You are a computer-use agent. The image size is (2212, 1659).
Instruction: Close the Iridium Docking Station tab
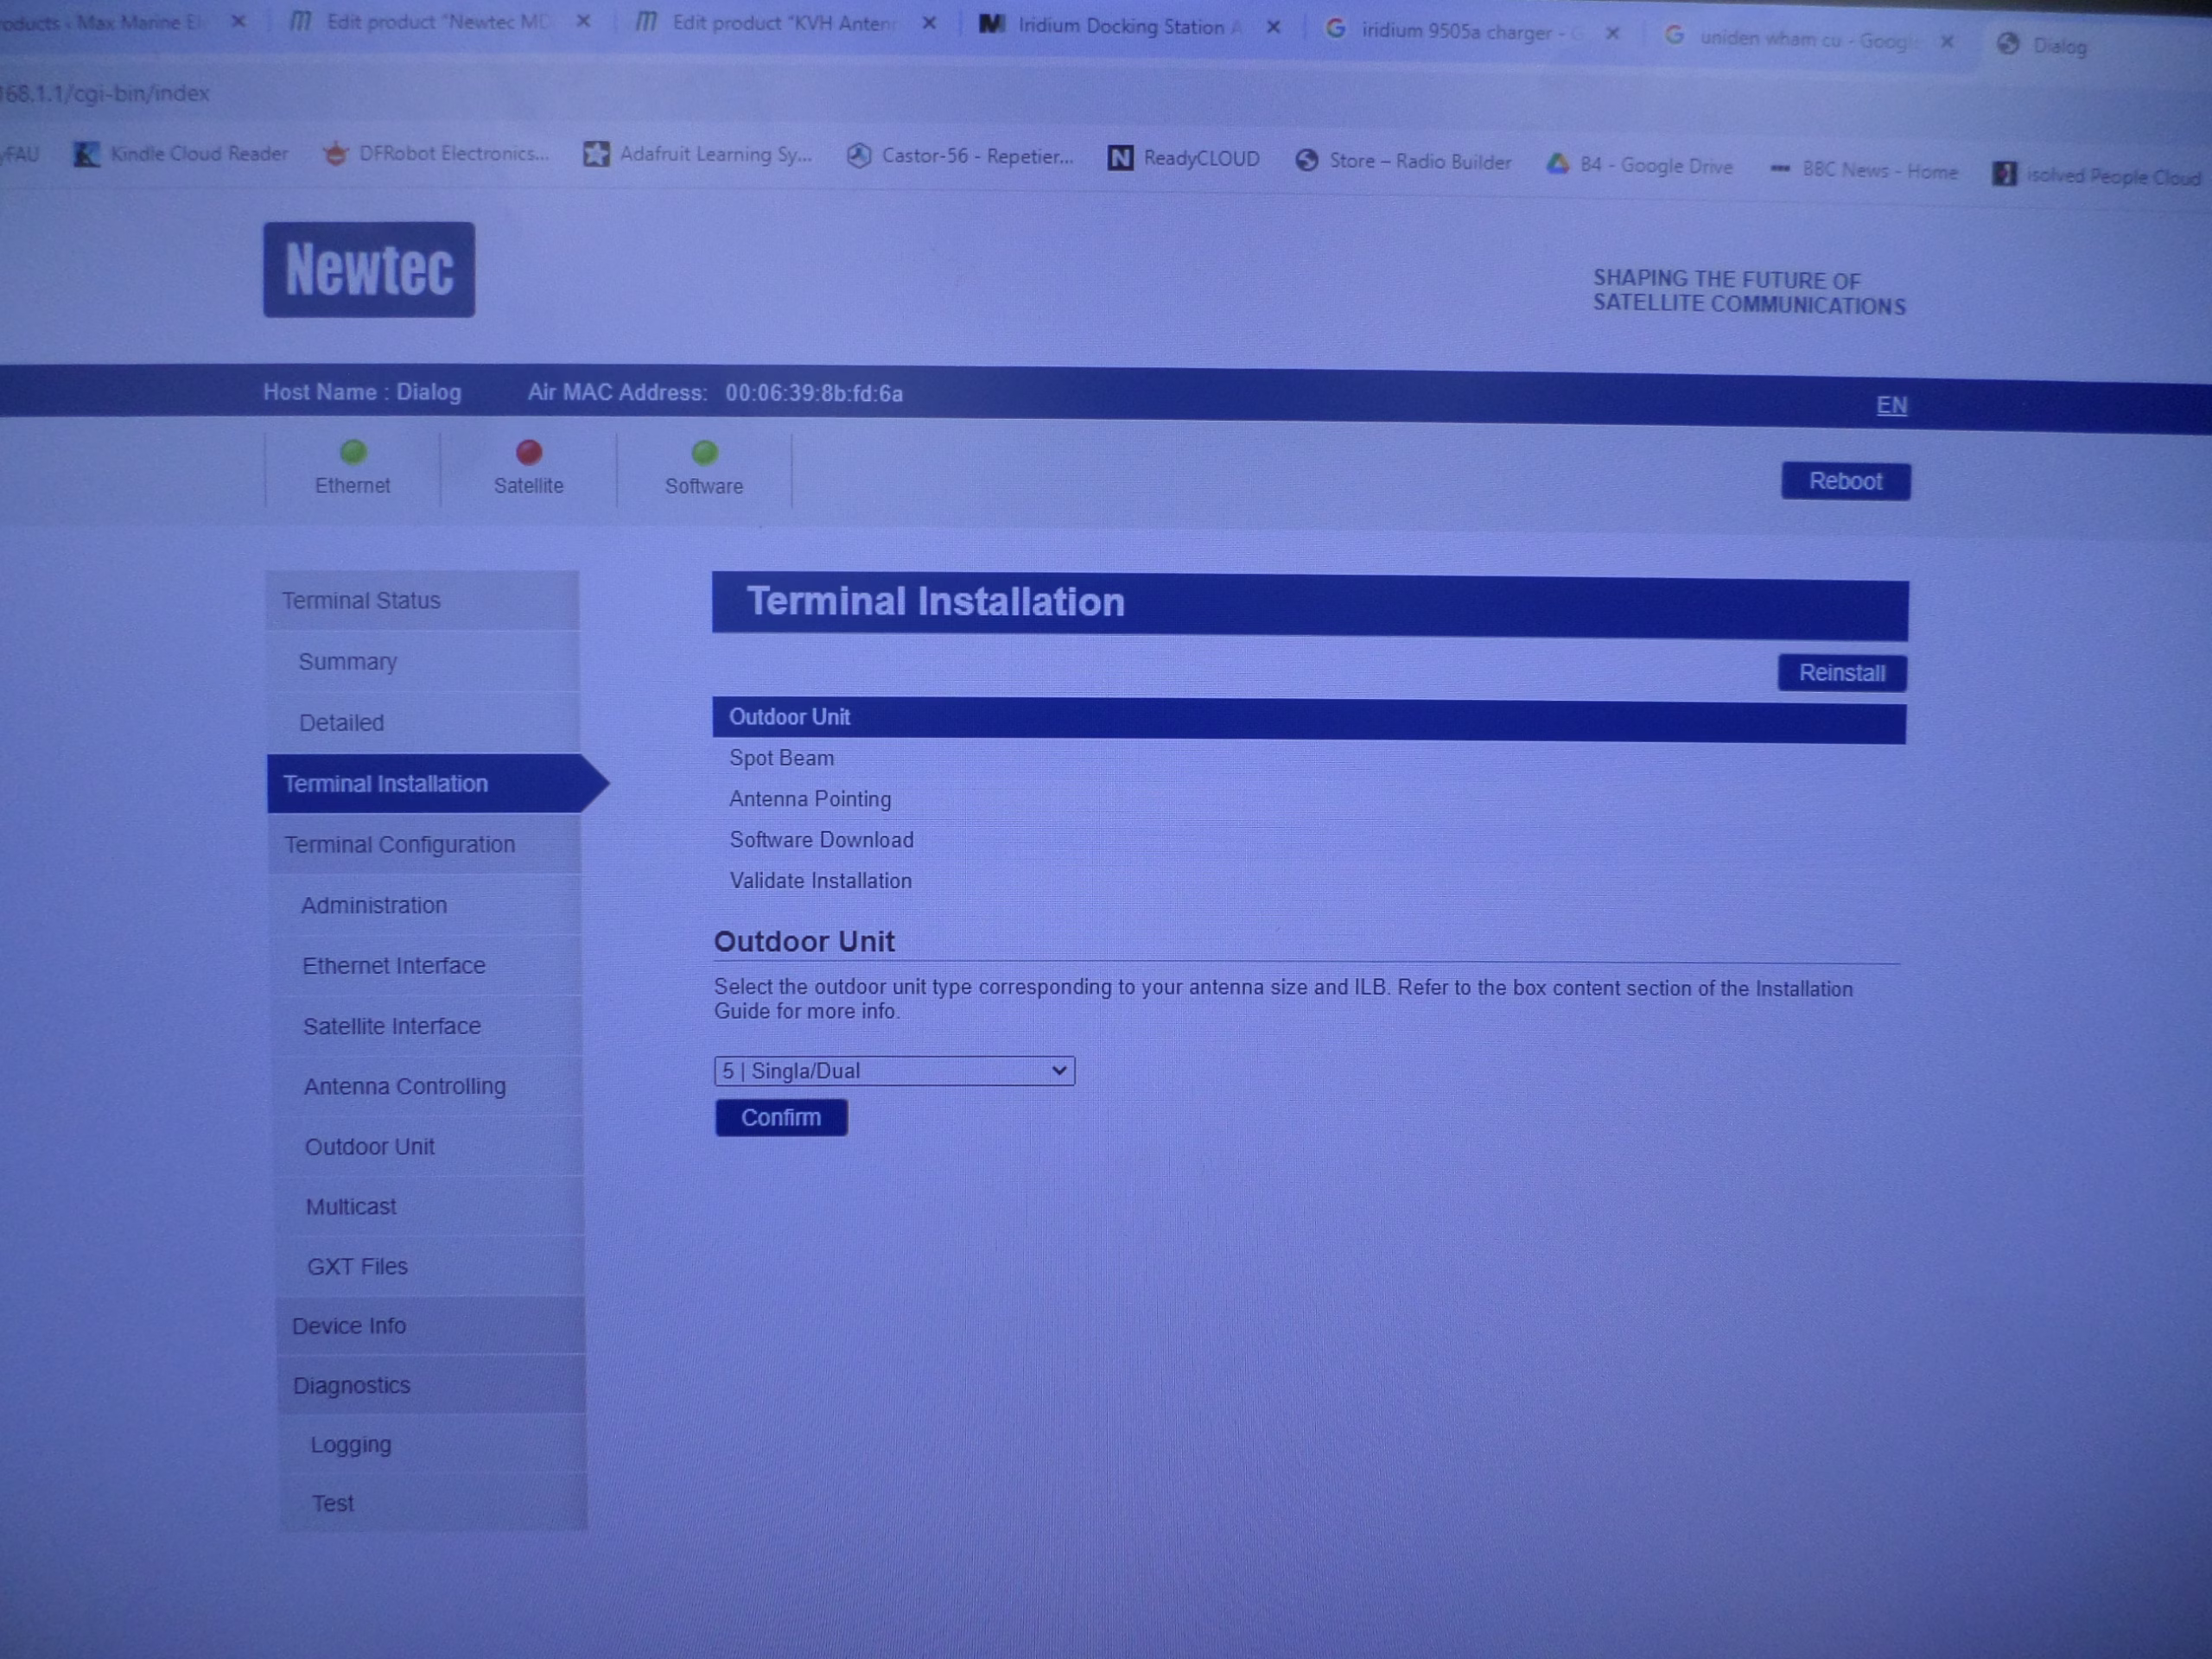(x=1273, y=28)
